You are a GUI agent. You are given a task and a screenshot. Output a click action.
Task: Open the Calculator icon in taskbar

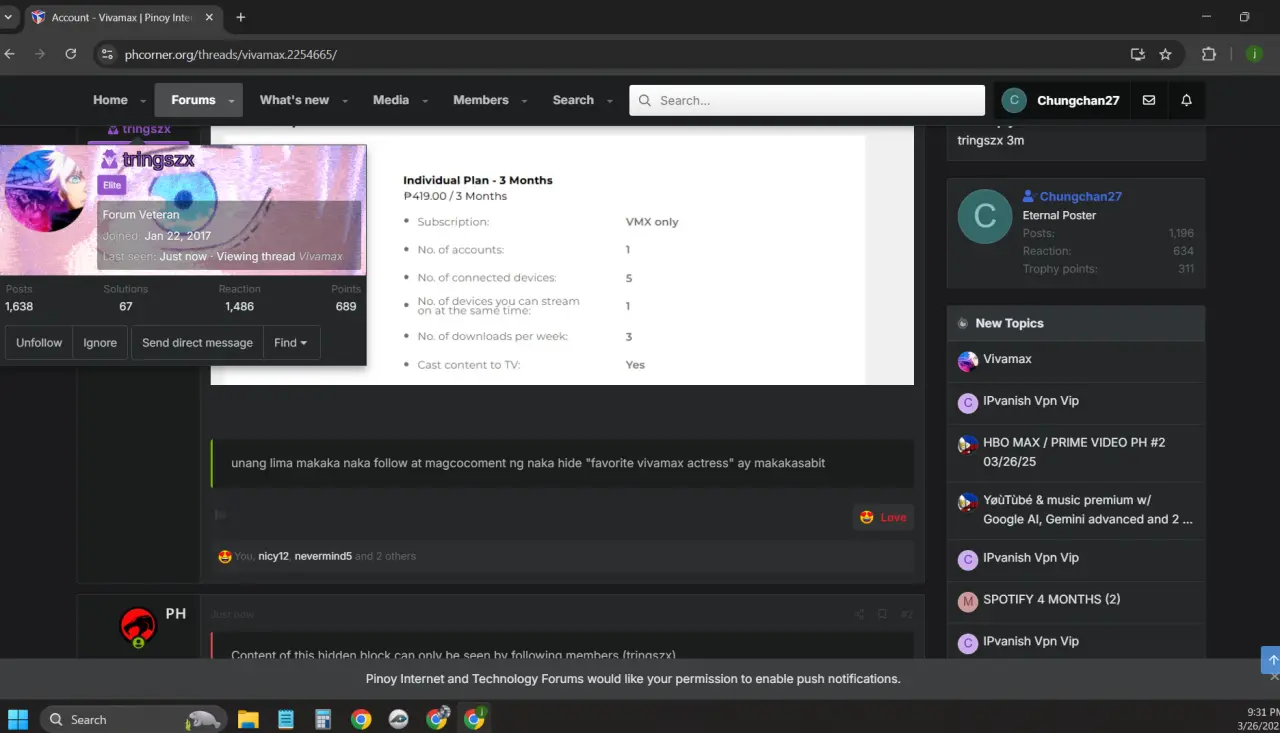pyautogui.click(x=323, y=719)
